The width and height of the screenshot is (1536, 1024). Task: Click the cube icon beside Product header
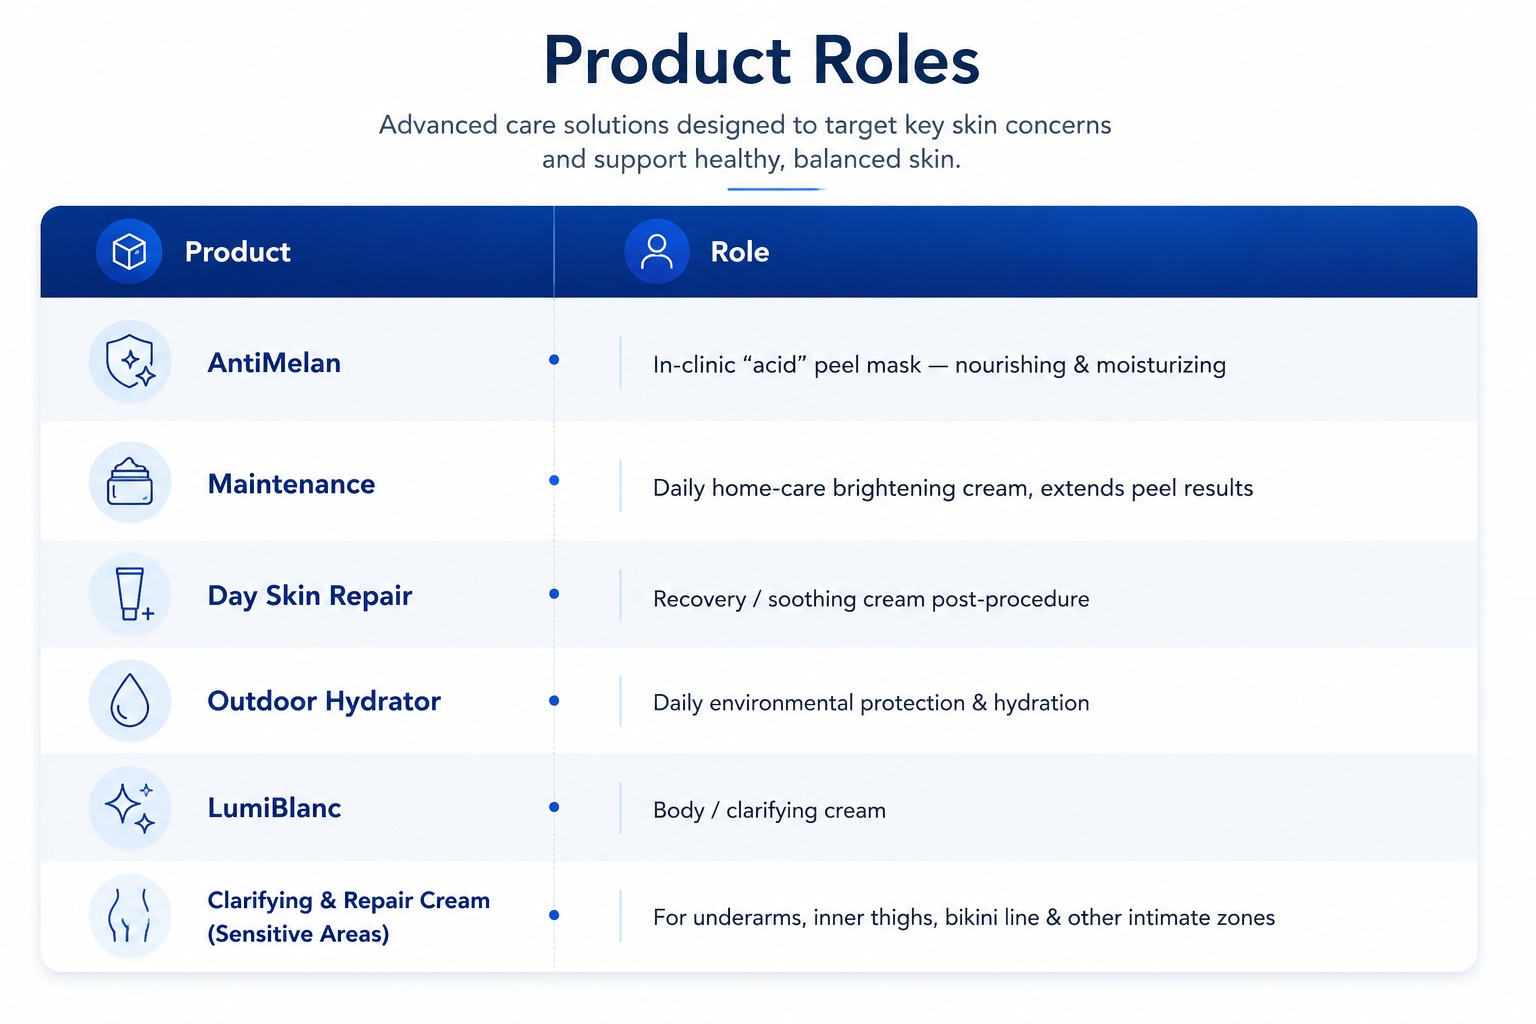(129, 251)
